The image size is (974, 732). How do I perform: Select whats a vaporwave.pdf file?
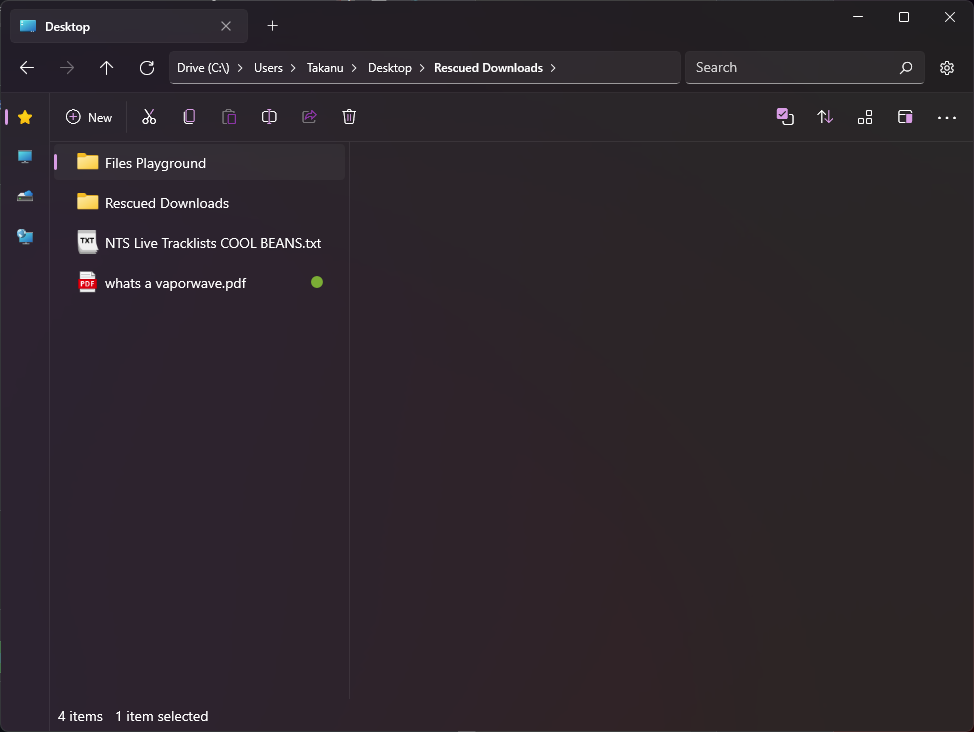(199, 283)
